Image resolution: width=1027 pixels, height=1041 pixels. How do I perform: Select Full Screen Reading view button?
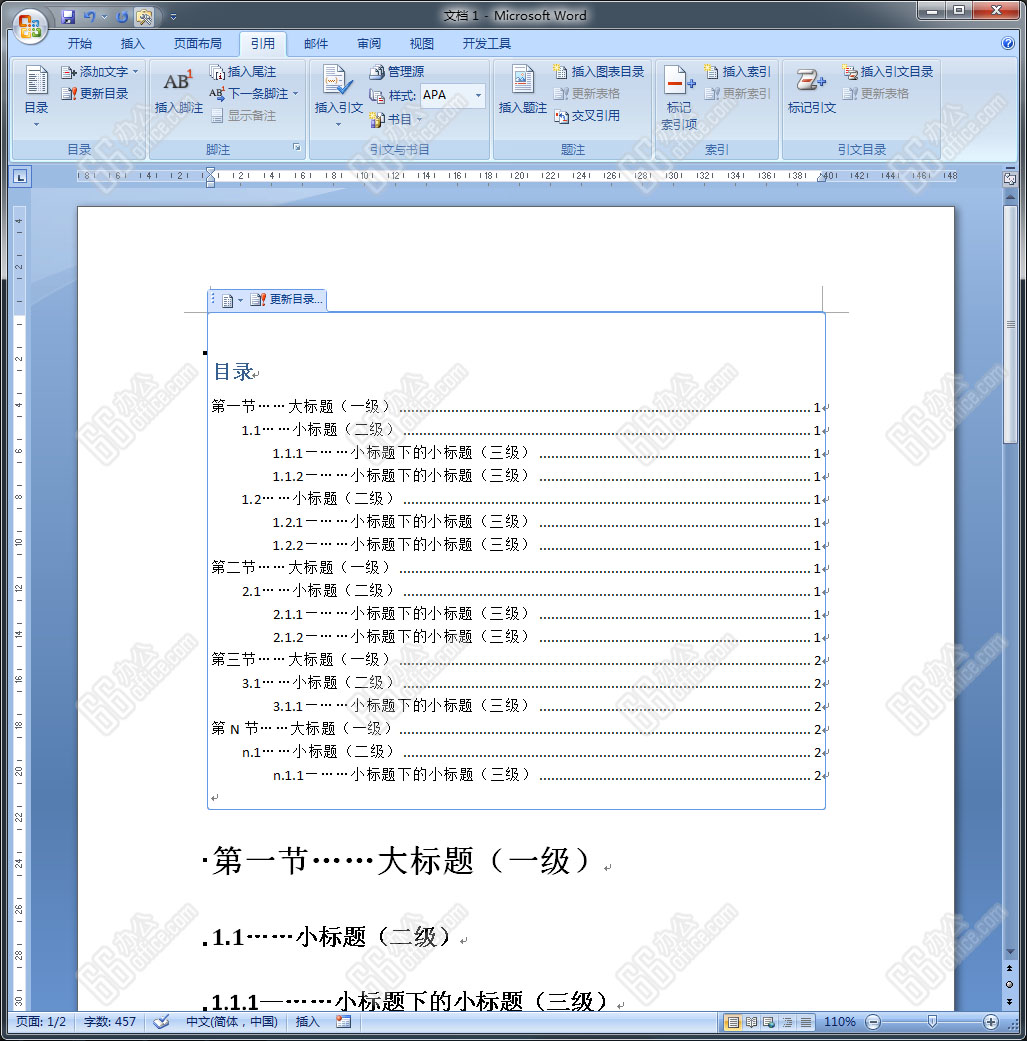coord(751,1022)
